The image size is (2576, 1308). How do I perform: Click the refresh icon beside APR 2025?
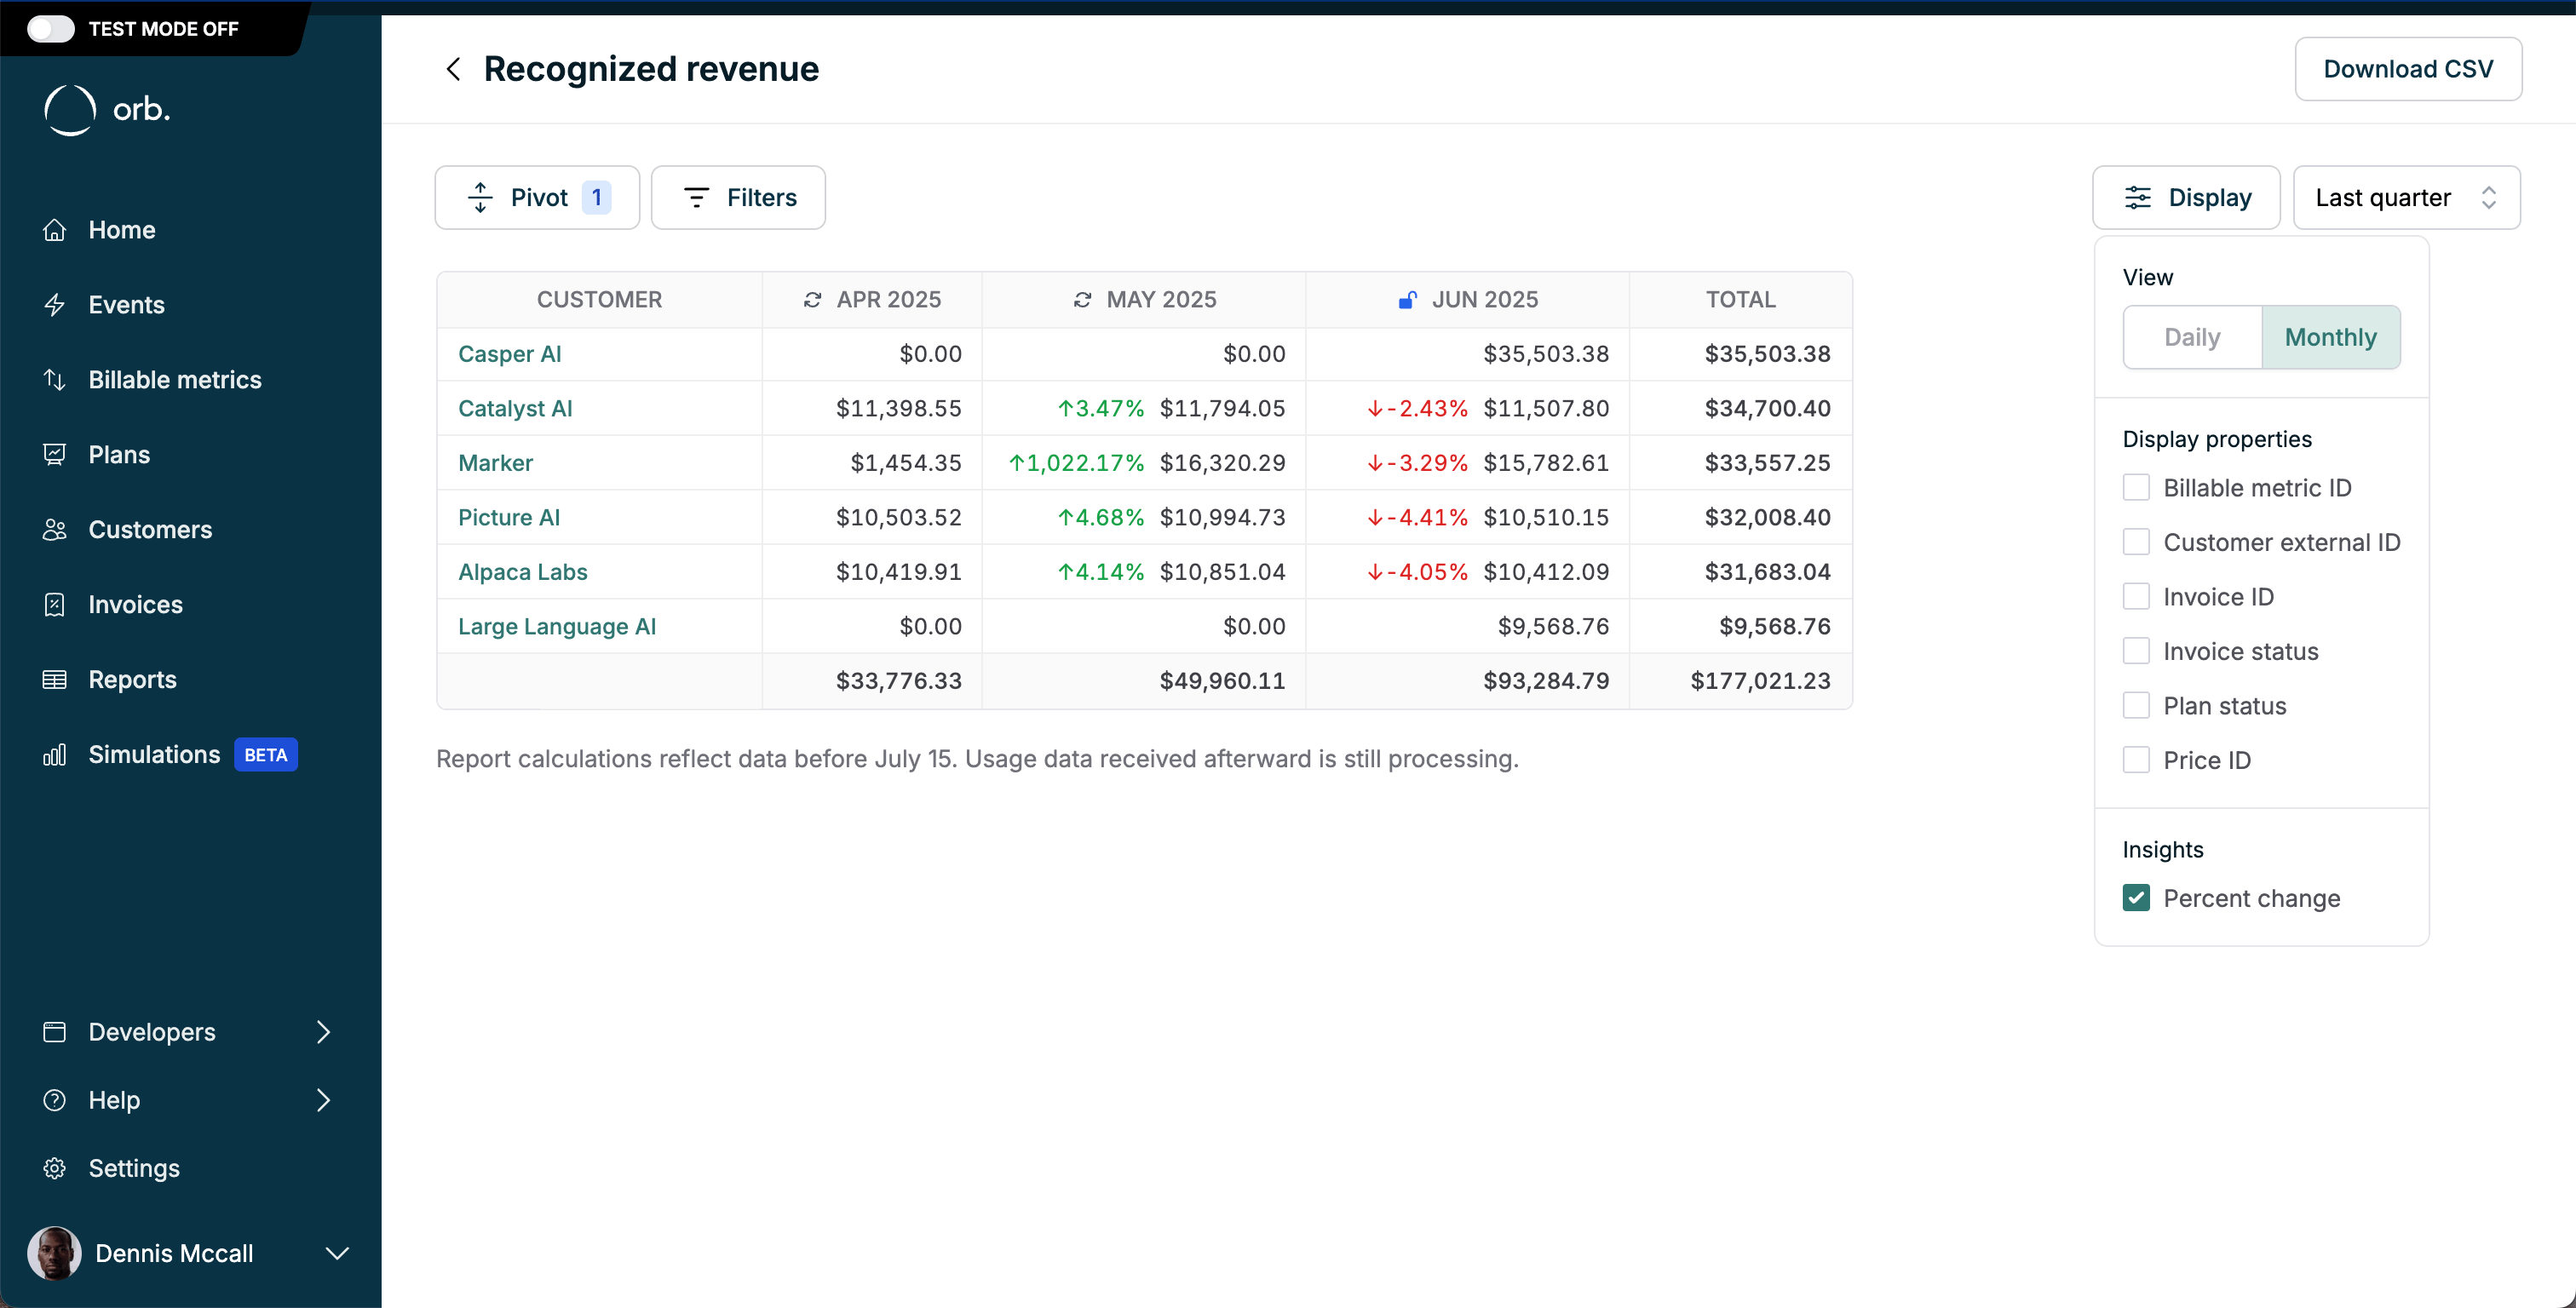(812, 300)
